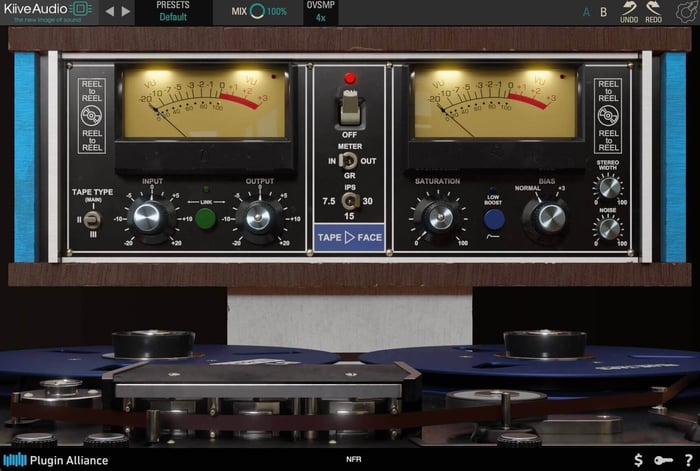Image resolution: width=700 pixels, height=471 pixels.
Task: Select A state slot
Action: point(586,12)
